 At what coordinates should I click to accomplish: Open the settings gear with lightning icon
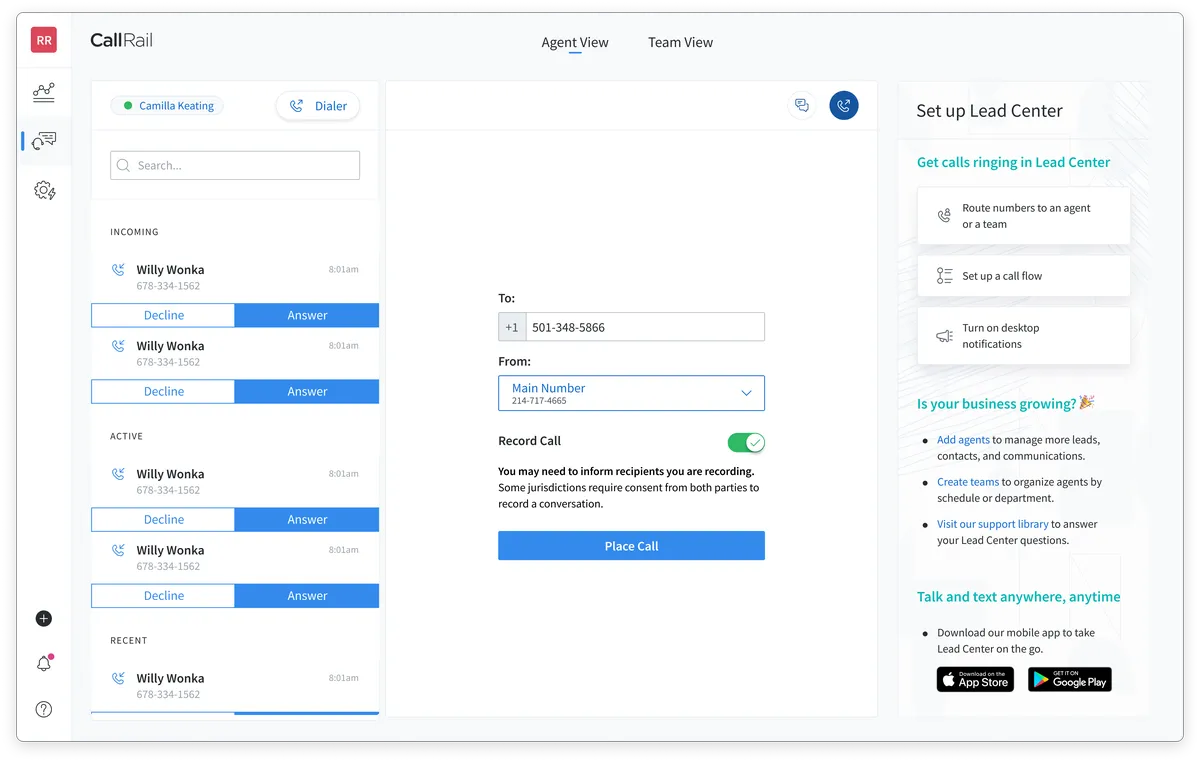tap(44, 190)
